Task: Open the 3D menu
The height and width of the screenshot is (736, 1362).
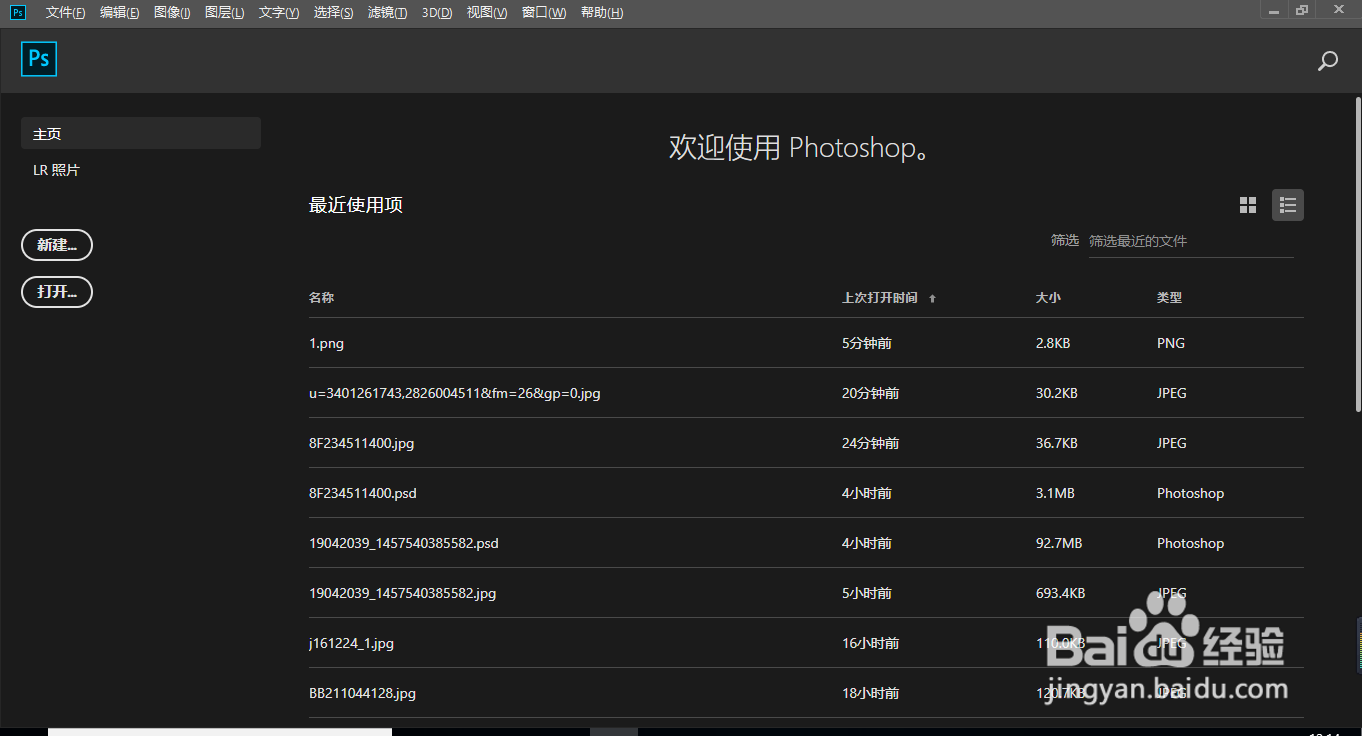Action: (x=436, y=12)
